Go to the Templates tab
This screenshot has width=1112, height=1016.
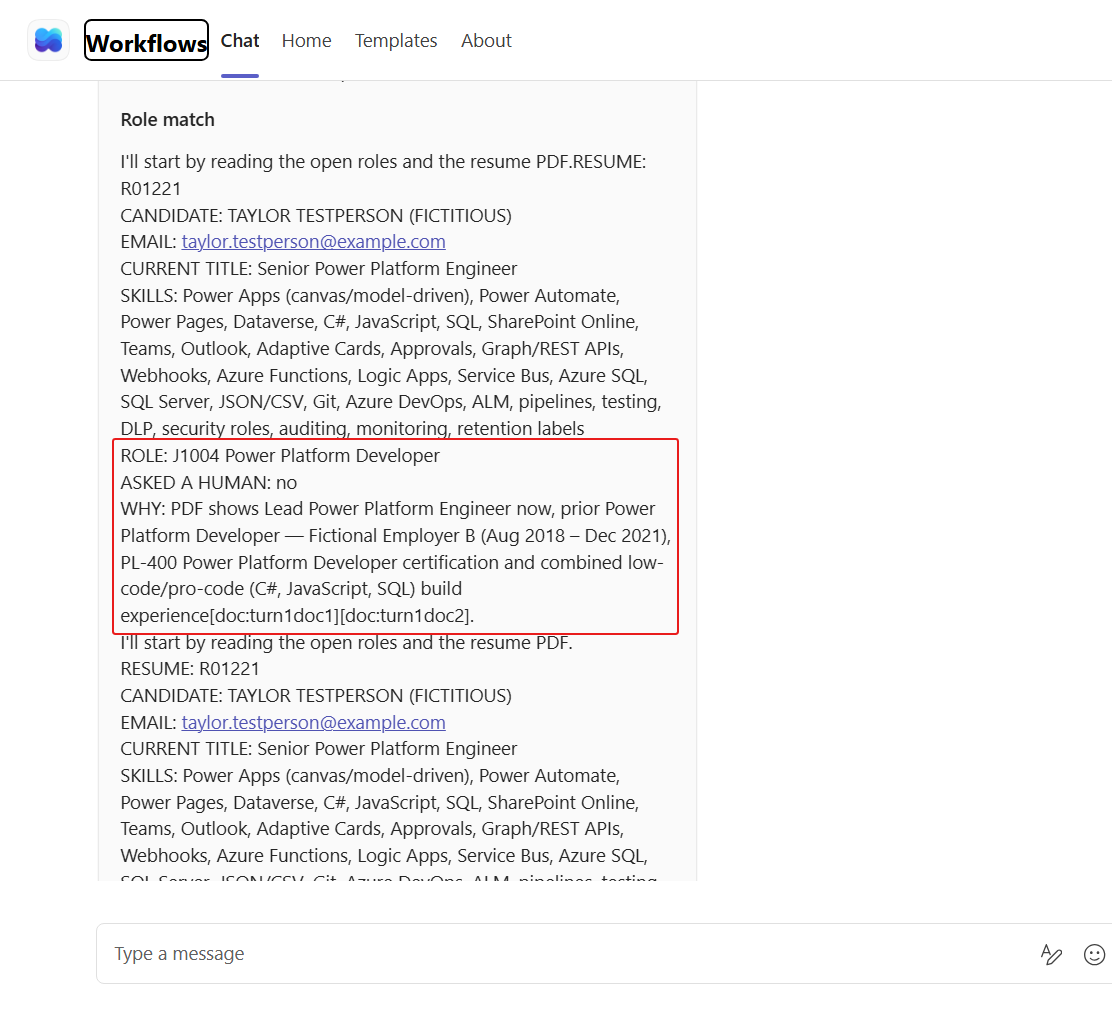[x=396, y=40]
